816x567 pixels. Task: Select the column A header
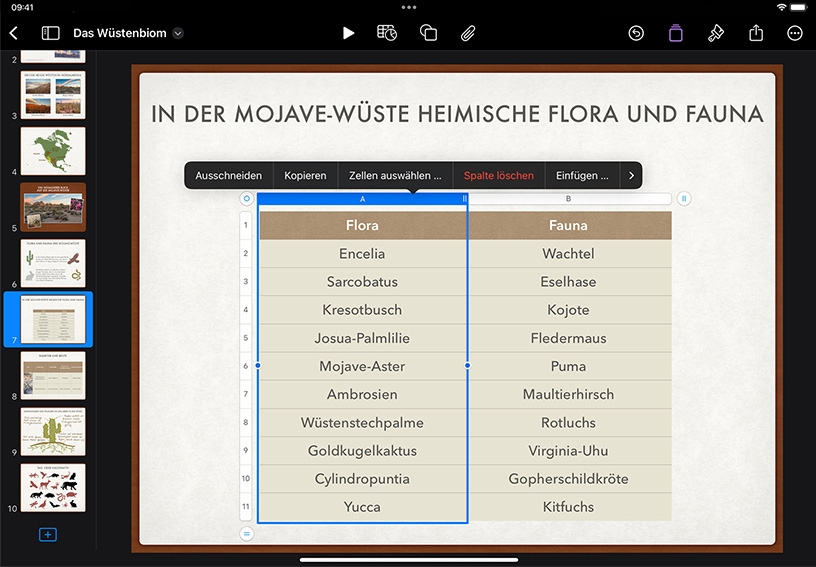[362, 199]
